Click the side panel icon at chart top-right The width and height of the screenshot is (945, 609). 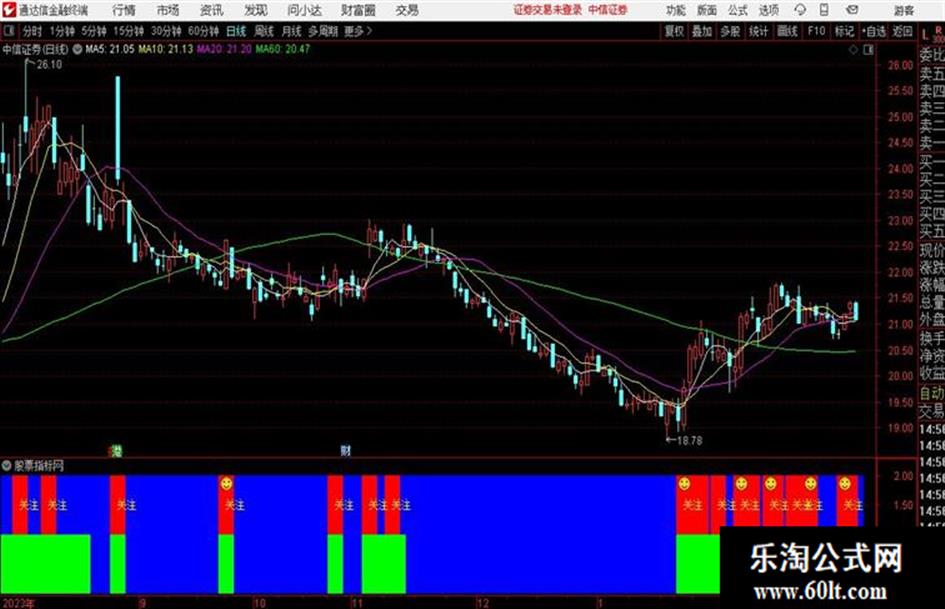point(868,49)
